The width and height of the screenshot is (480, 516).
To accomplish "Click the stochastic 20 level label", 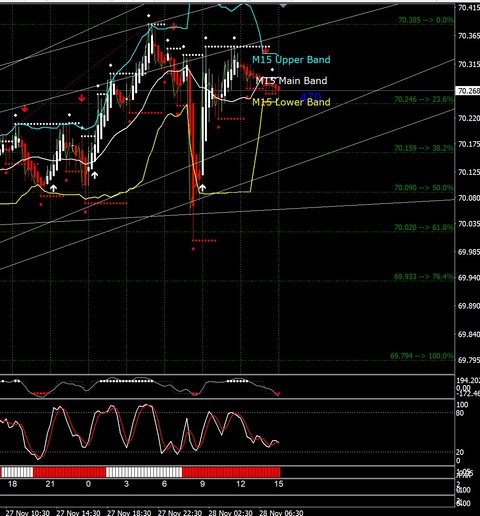I will [460, 452].
